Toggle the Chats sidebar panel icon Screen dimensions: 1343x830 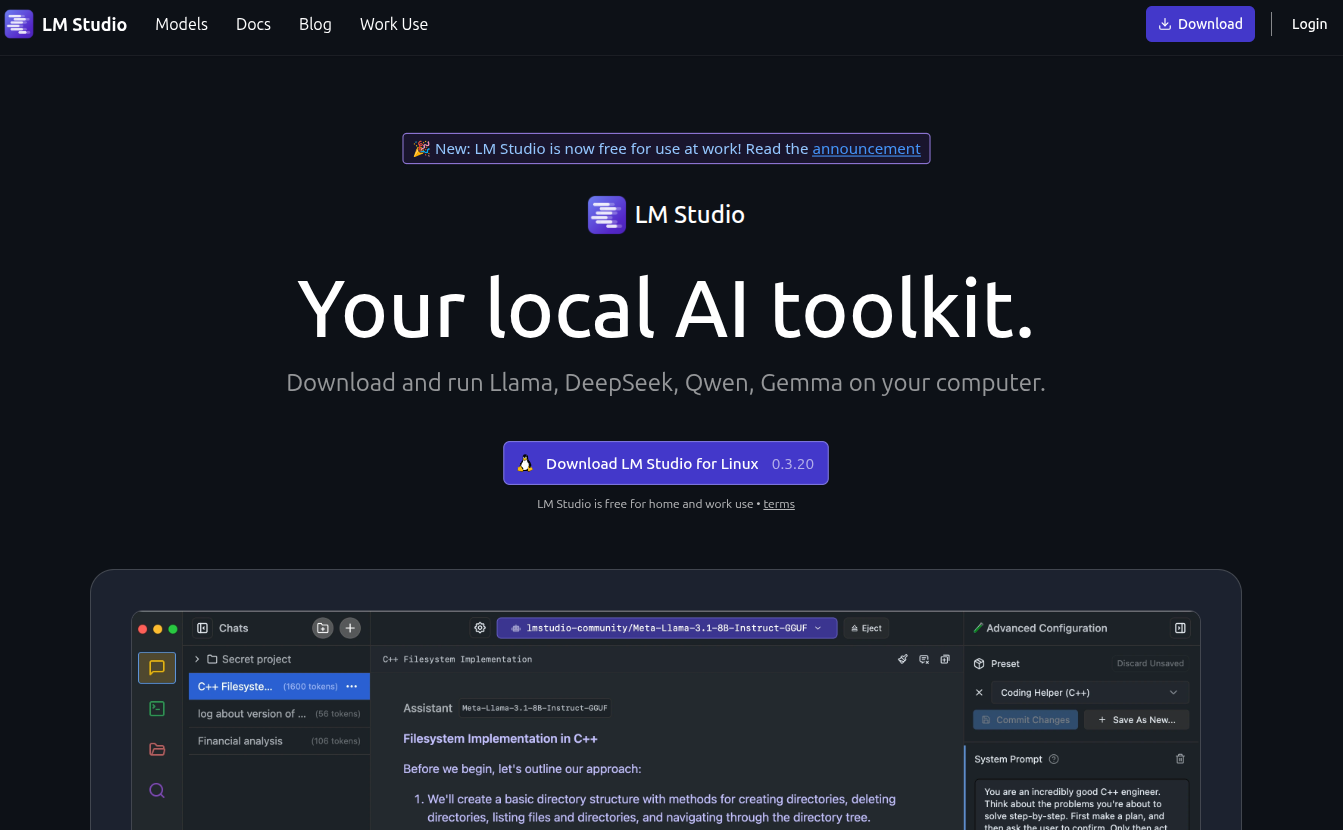tap(203, 628)
